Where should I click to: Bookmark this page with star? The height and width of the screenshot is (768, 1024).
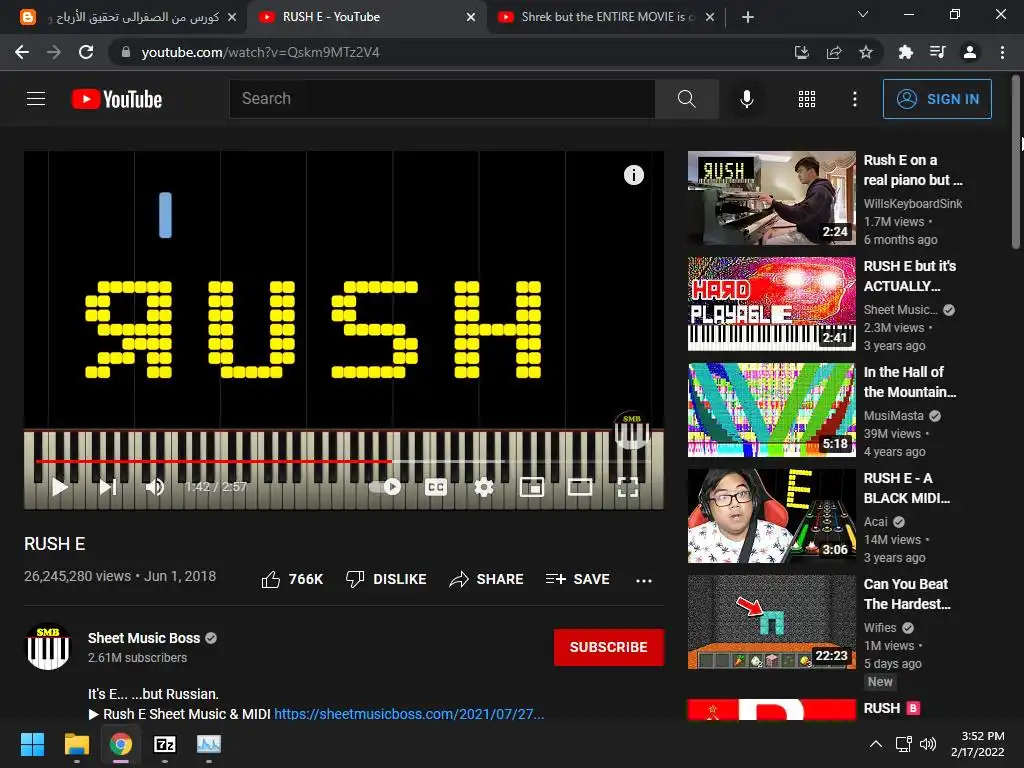pos(866,52)
